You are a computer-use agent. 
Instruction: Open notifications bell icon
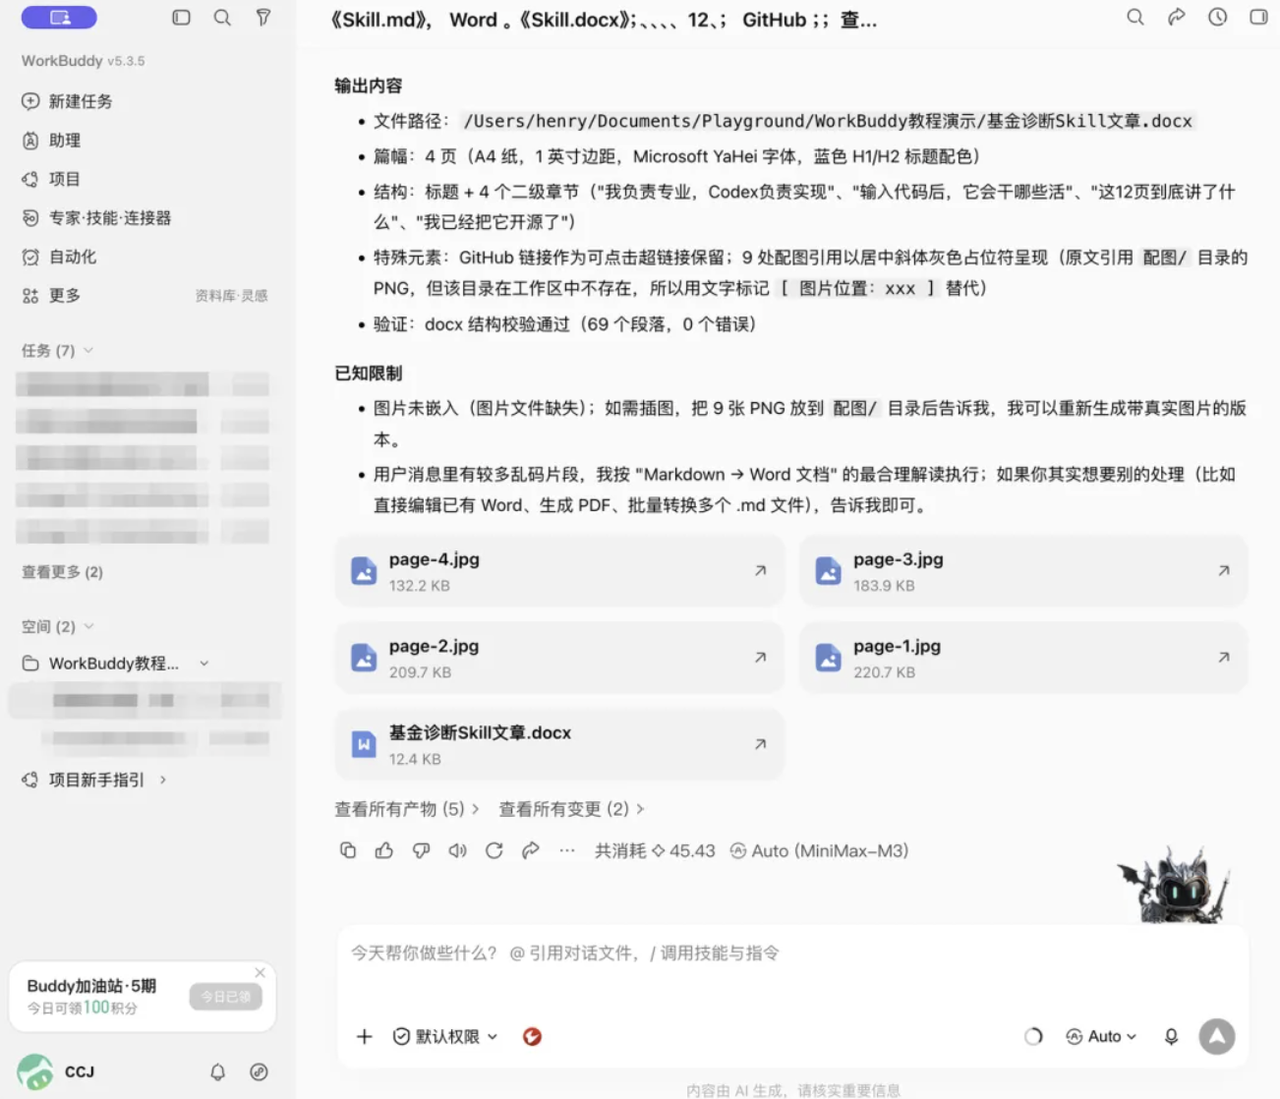tap(218, 1072)
